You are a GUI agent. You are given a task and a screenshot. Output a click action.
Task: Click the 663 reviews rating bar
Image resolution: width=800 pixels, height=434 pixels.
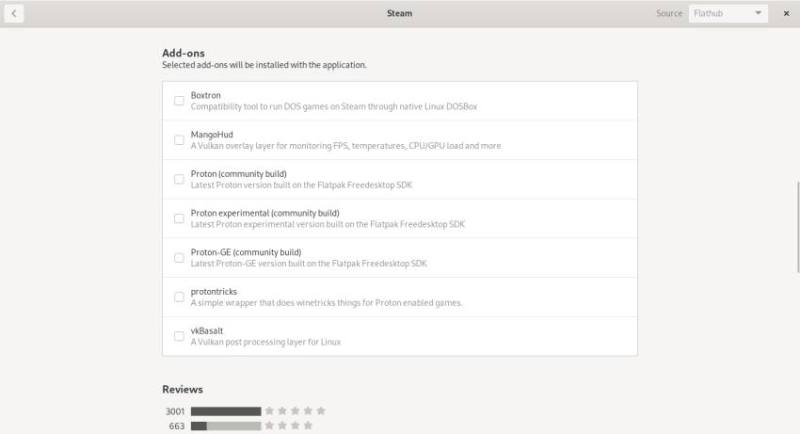coord(226,426)
